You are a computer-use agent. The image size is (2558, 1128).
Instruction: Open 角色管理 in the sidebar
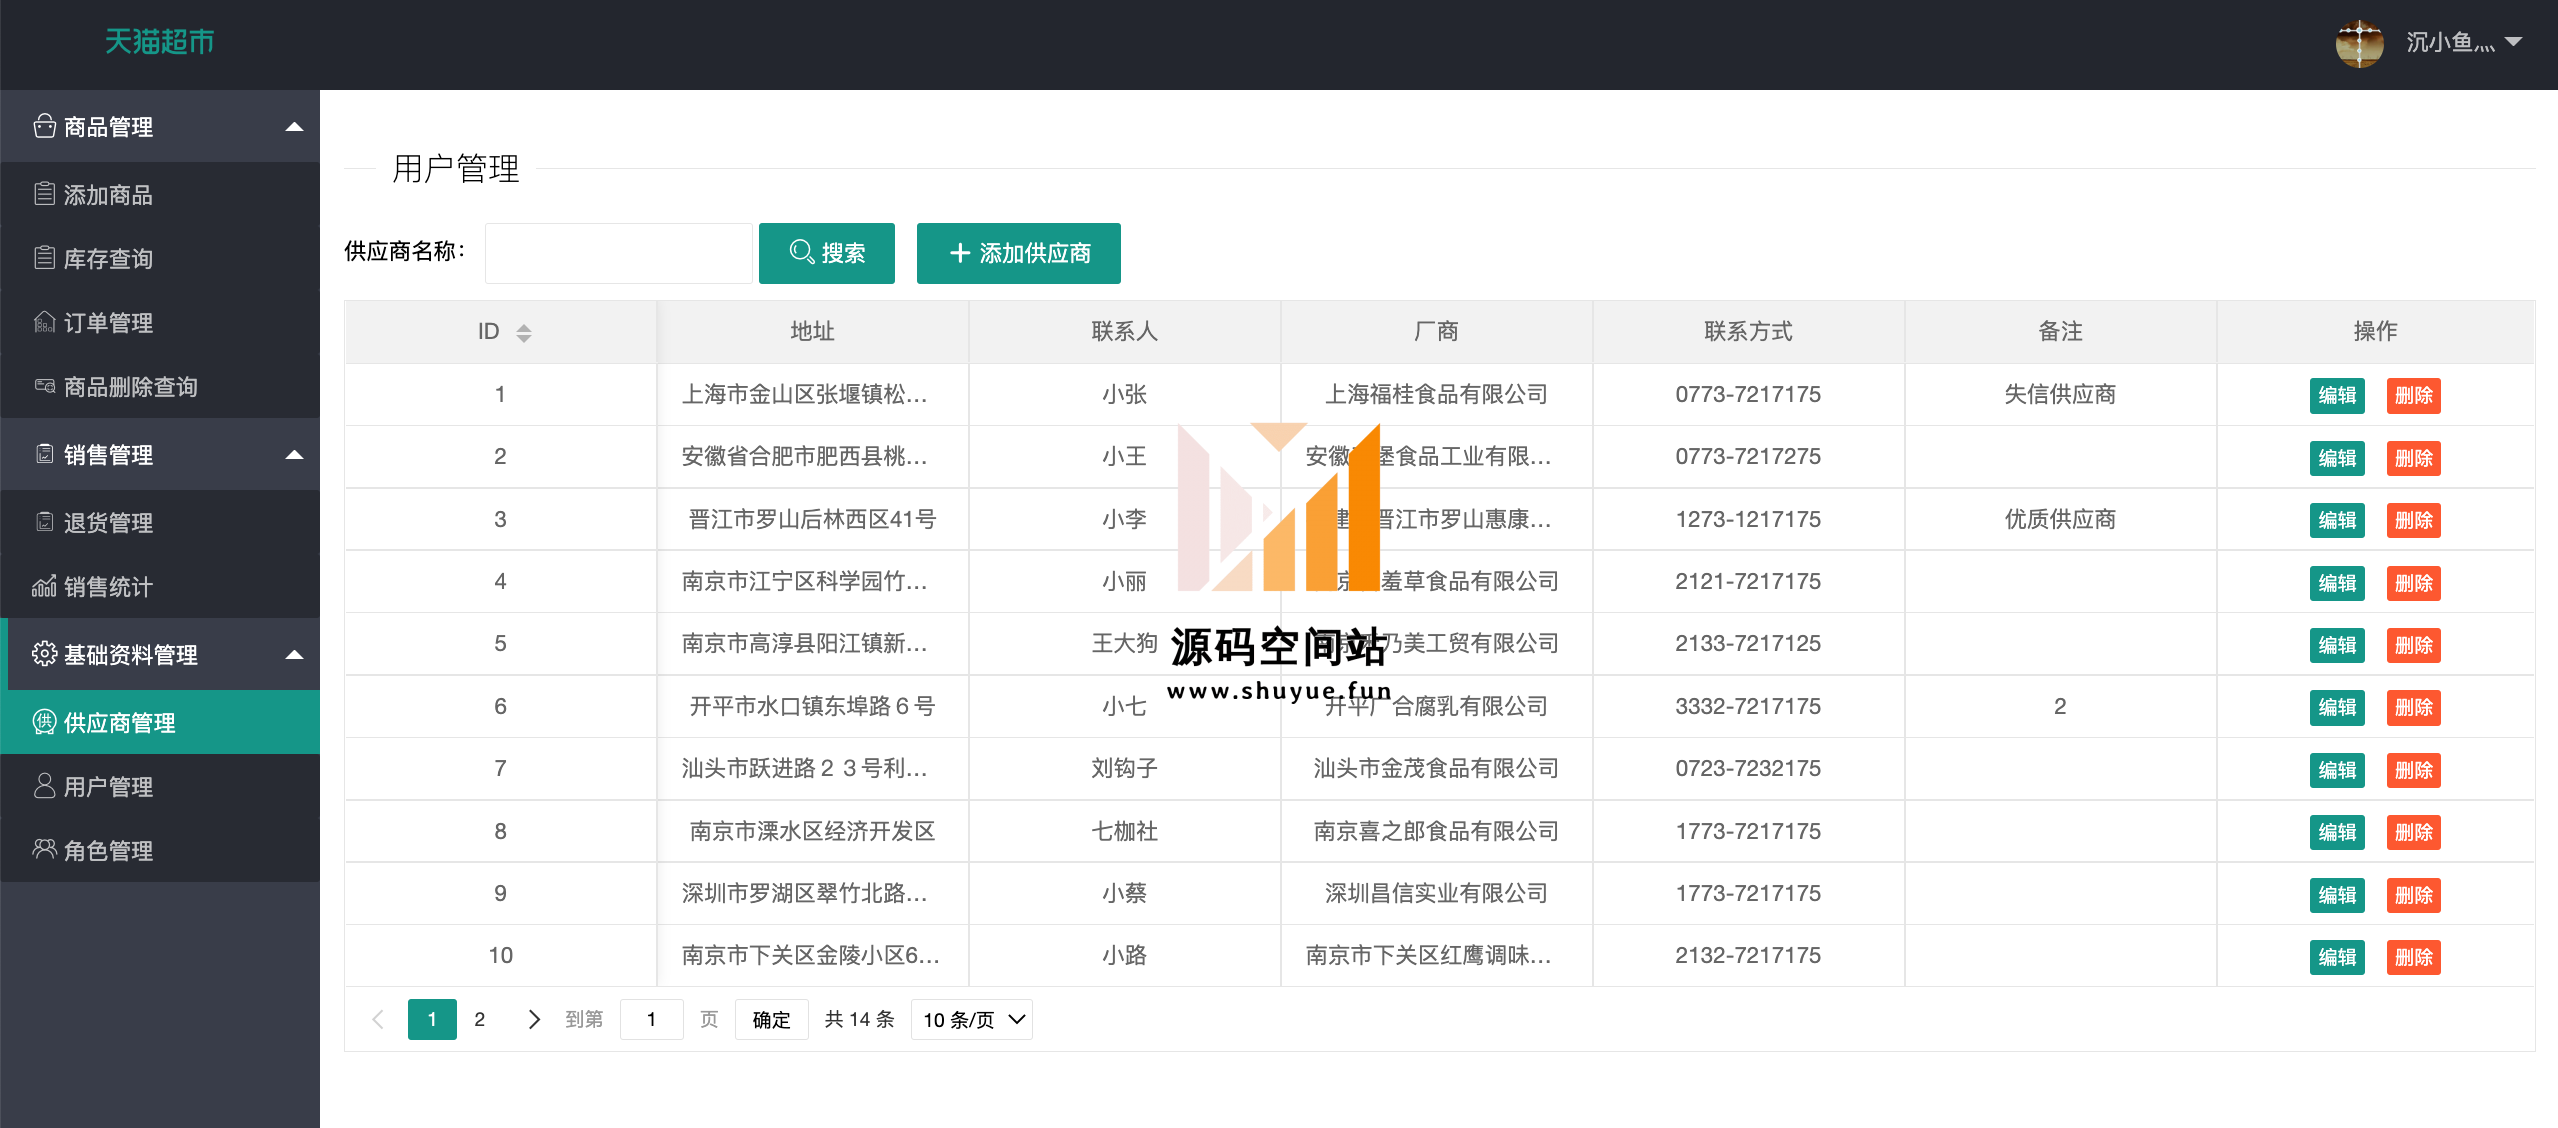160,850
